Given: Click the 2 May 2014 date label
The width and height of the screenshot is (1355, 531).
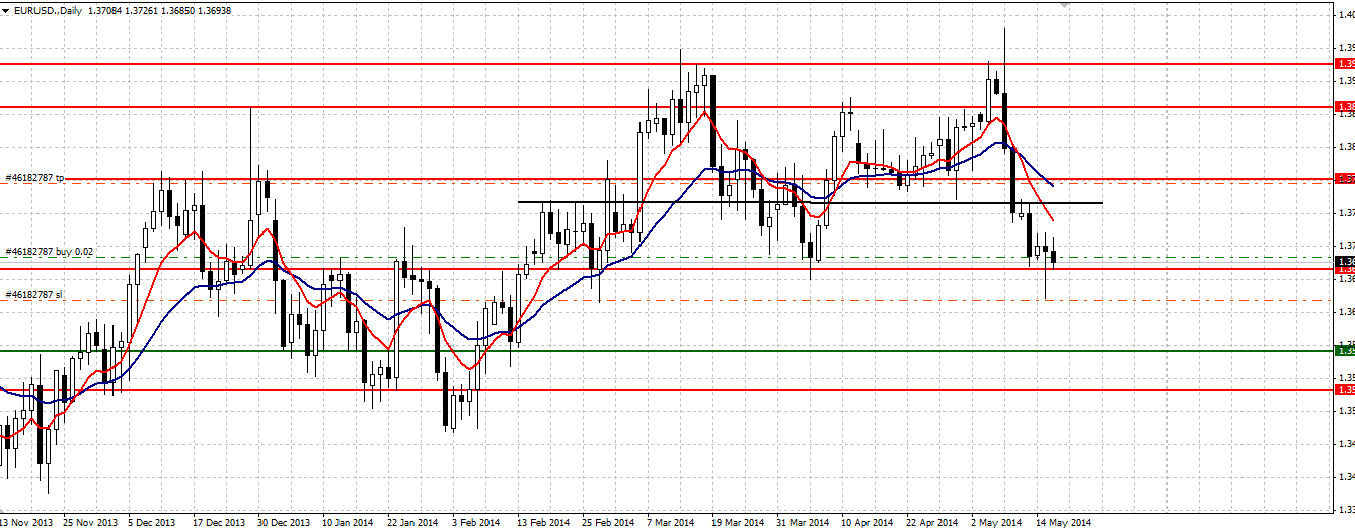Looking at the screenshot, I should (x=995, y=522).
